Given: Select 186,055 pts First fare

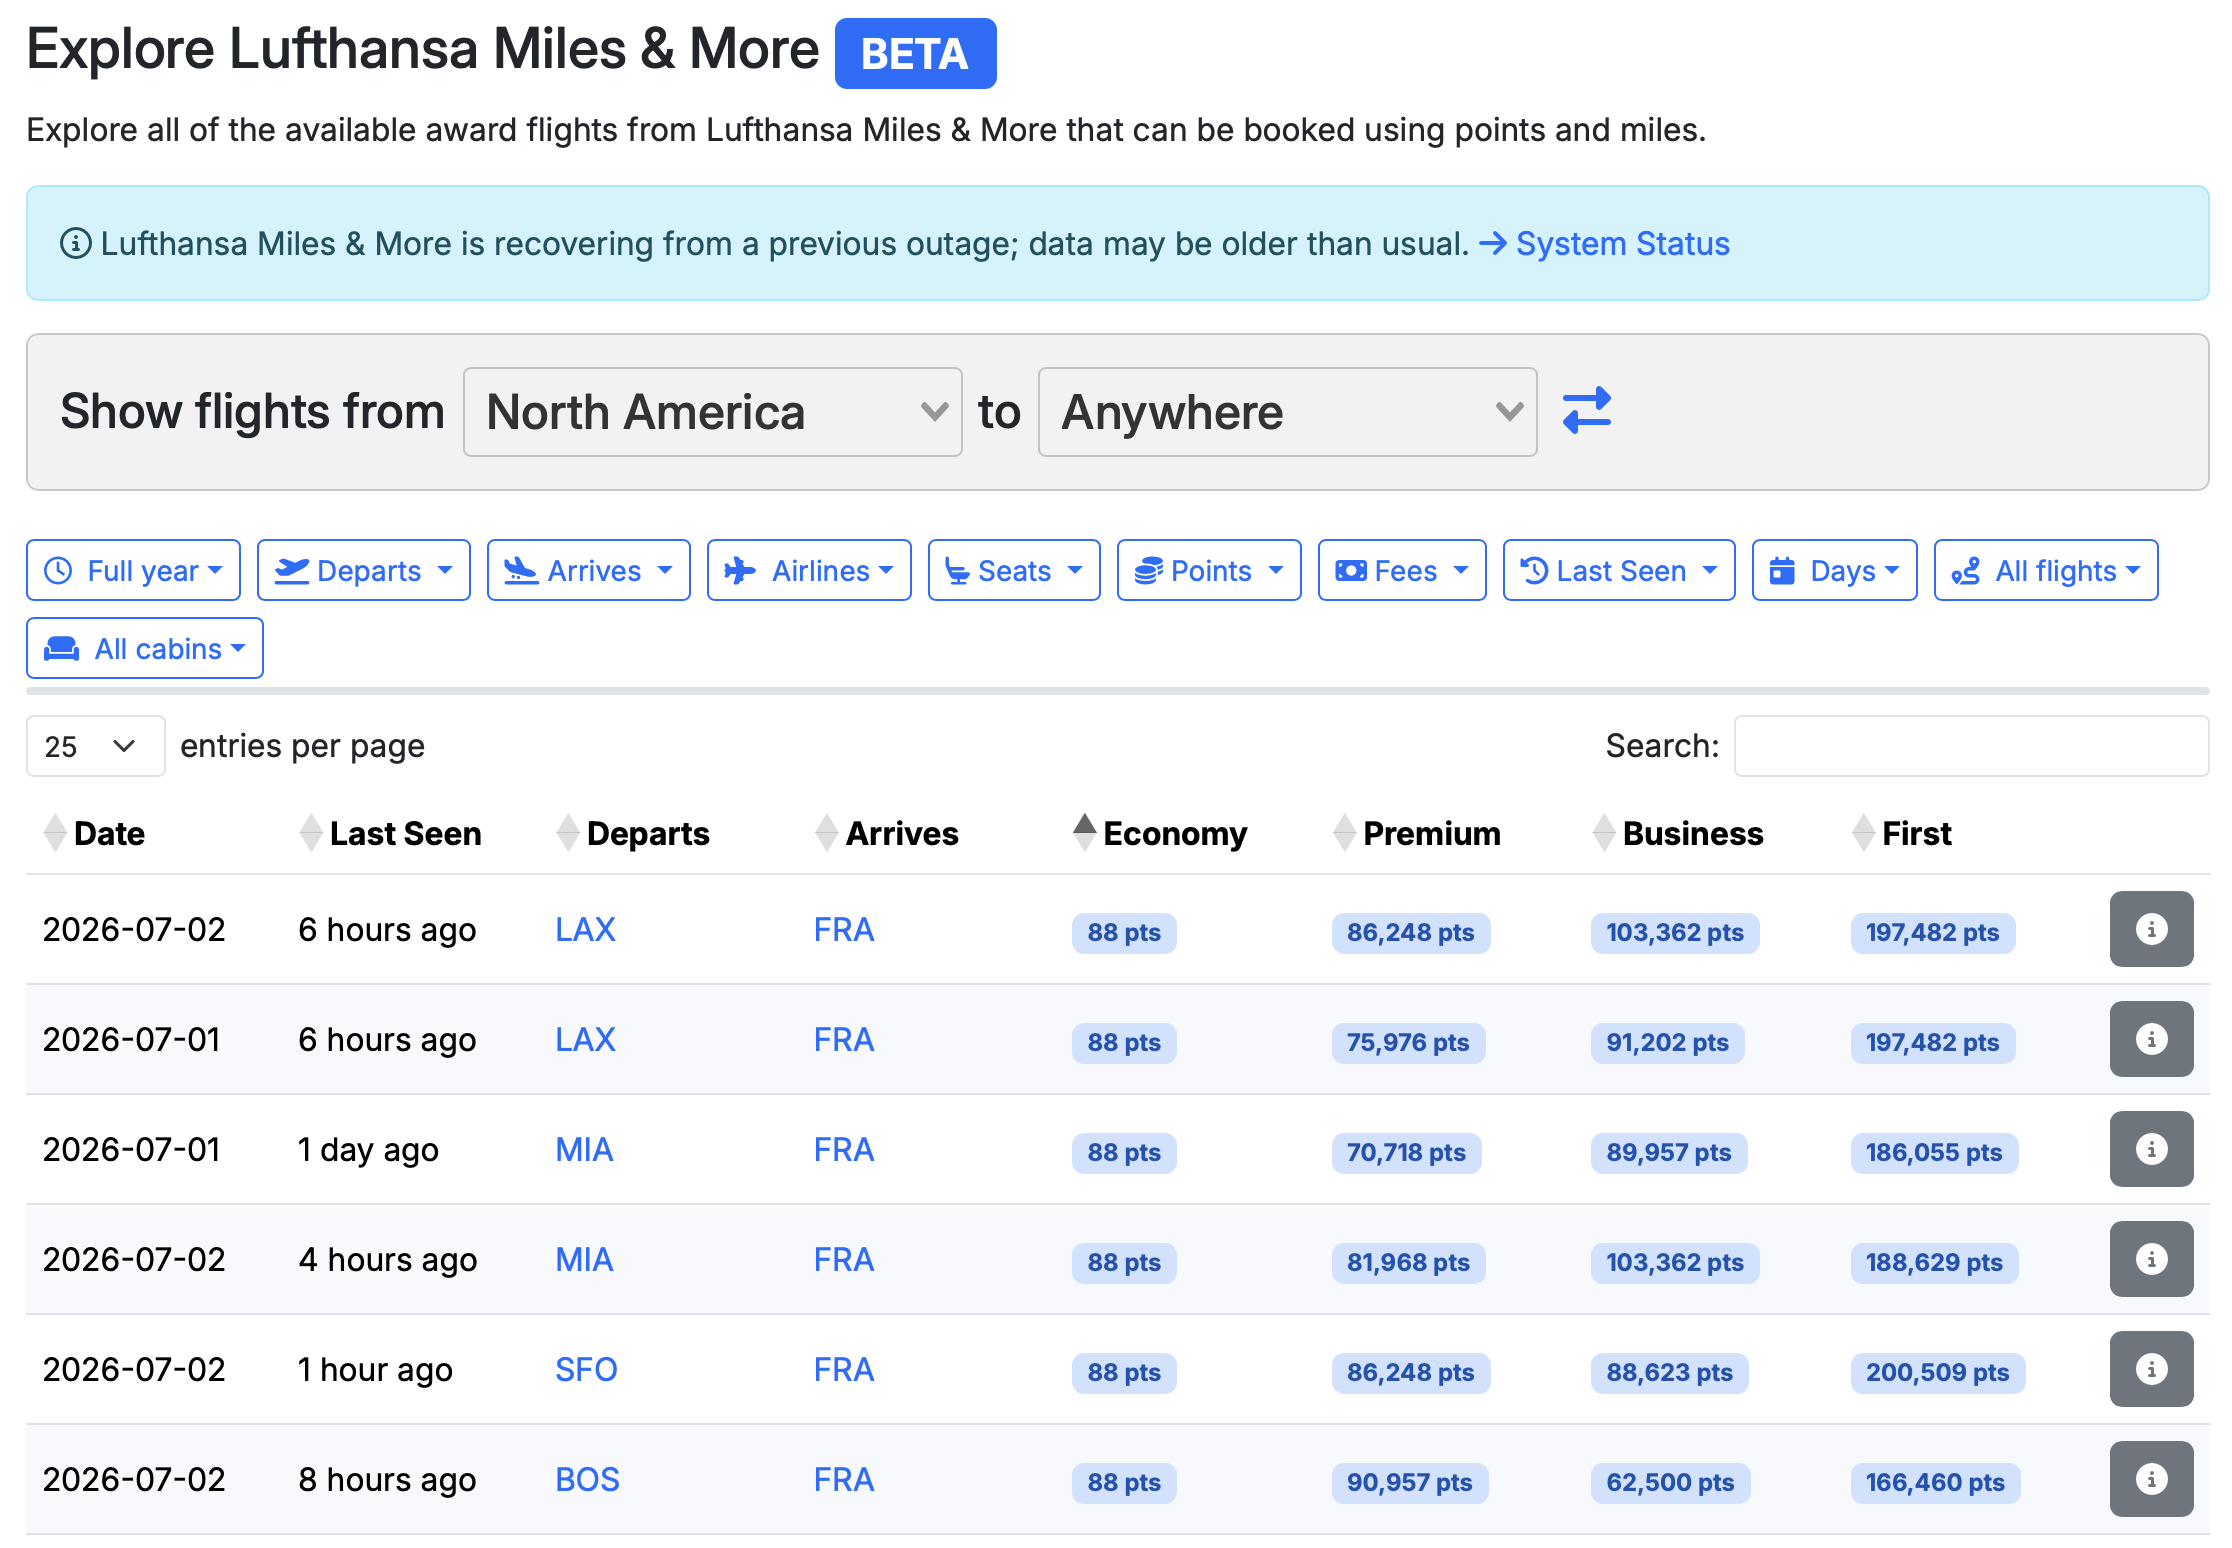Looking at the screenshot, I should (x=1934, y=1152).
